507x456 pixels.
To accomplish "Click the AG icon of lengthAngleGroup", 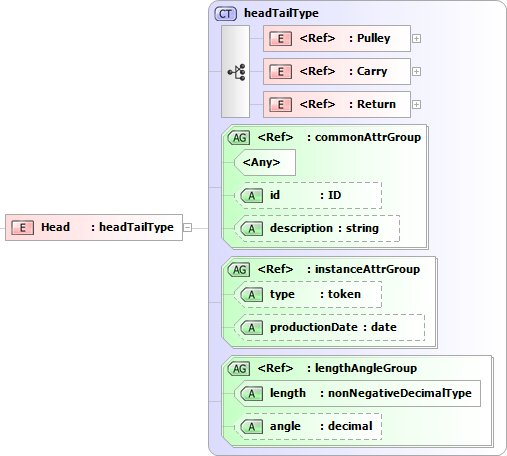I will click(x=239, y=368).
